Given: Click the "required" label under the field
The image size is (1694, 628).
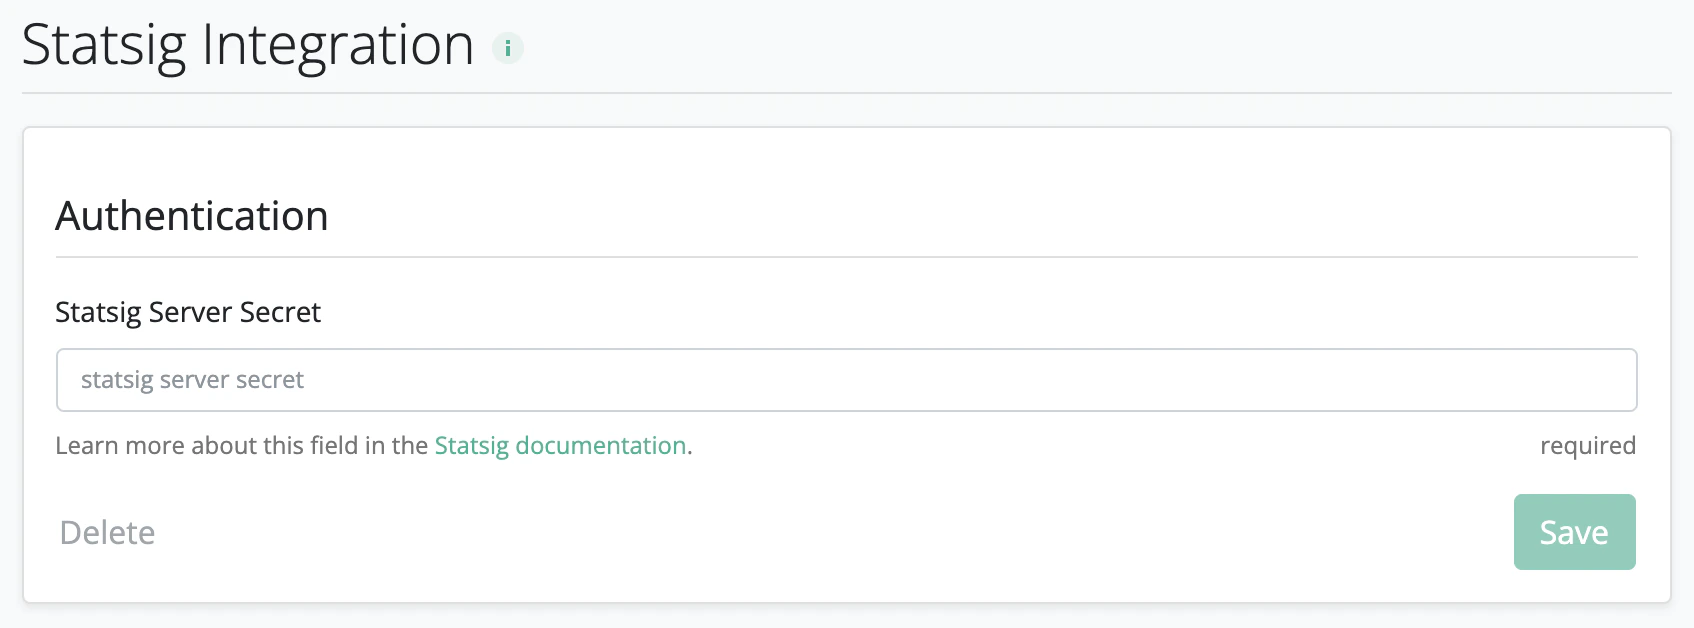Looking at the screenshot, I should (1588, 446).
